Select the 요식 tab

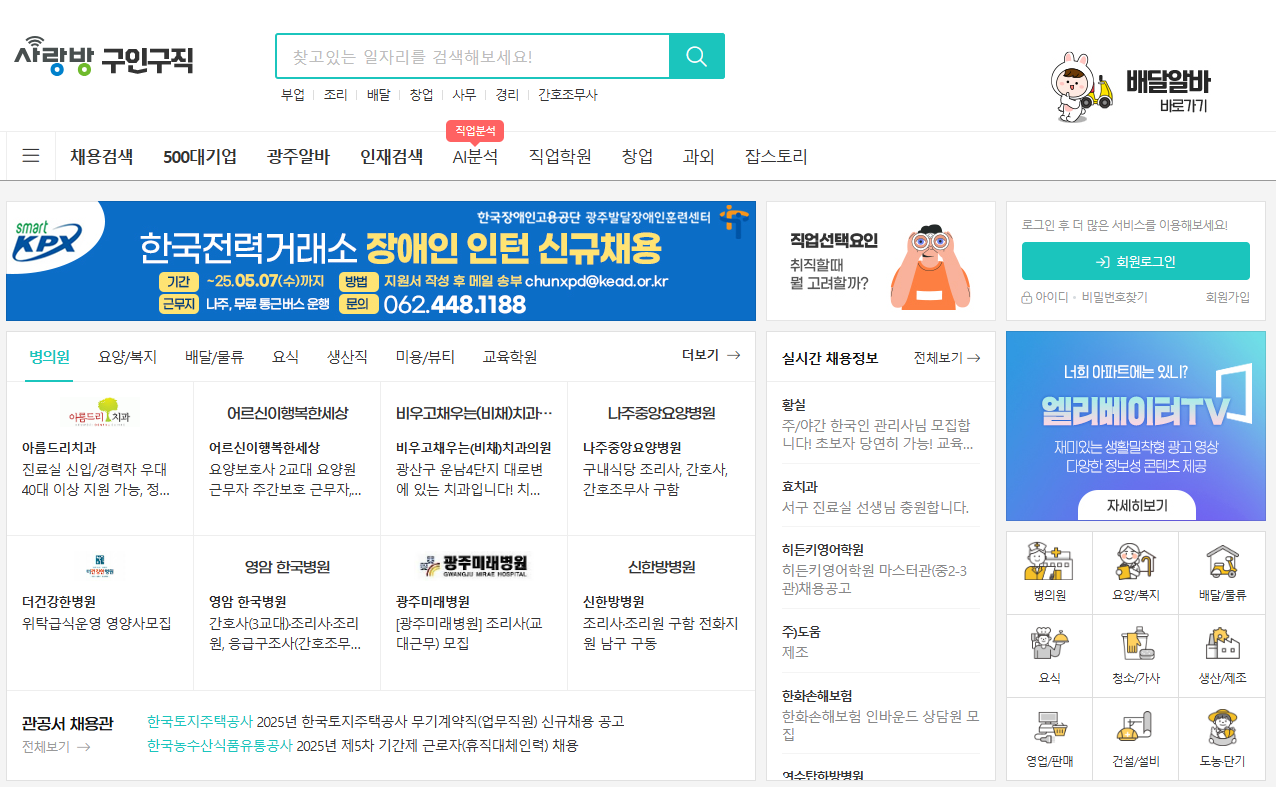(x=286, y=357)
